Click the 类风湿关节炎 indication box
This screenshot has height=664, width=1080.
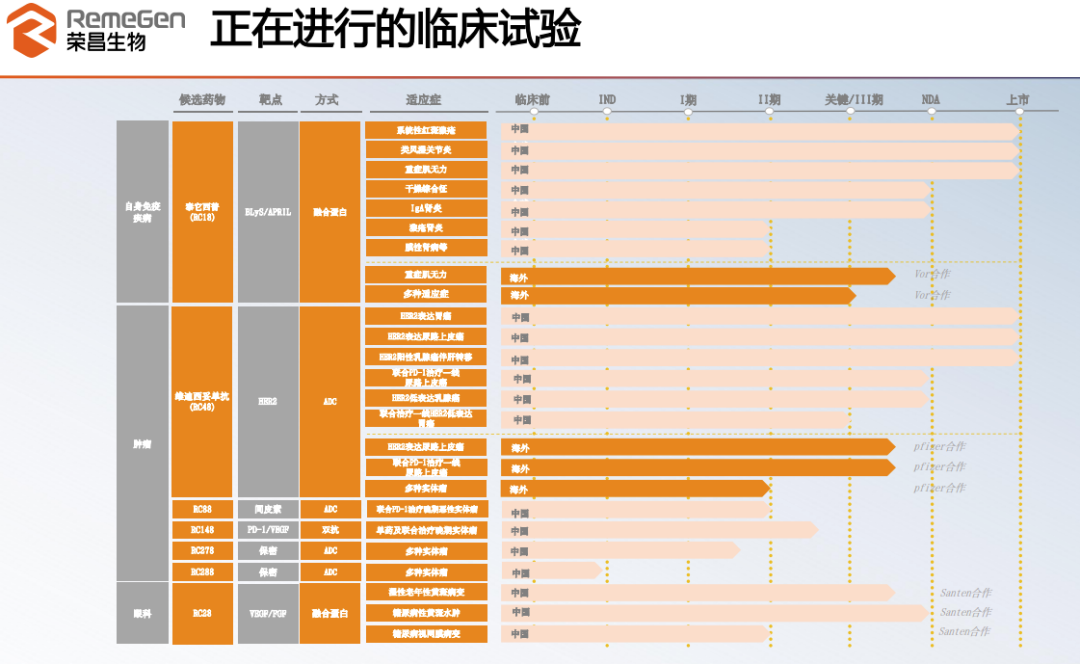click(426, 150)
